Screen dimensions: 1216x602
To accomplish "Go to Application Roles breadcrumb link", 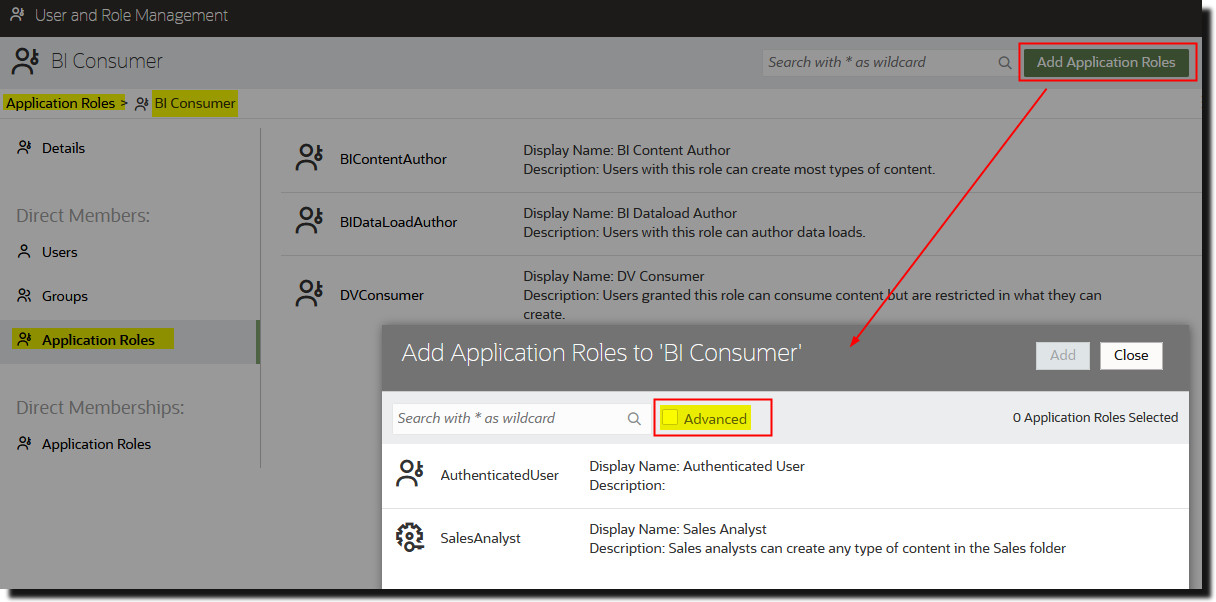I will pyautogui.click(x=61, y=103).
